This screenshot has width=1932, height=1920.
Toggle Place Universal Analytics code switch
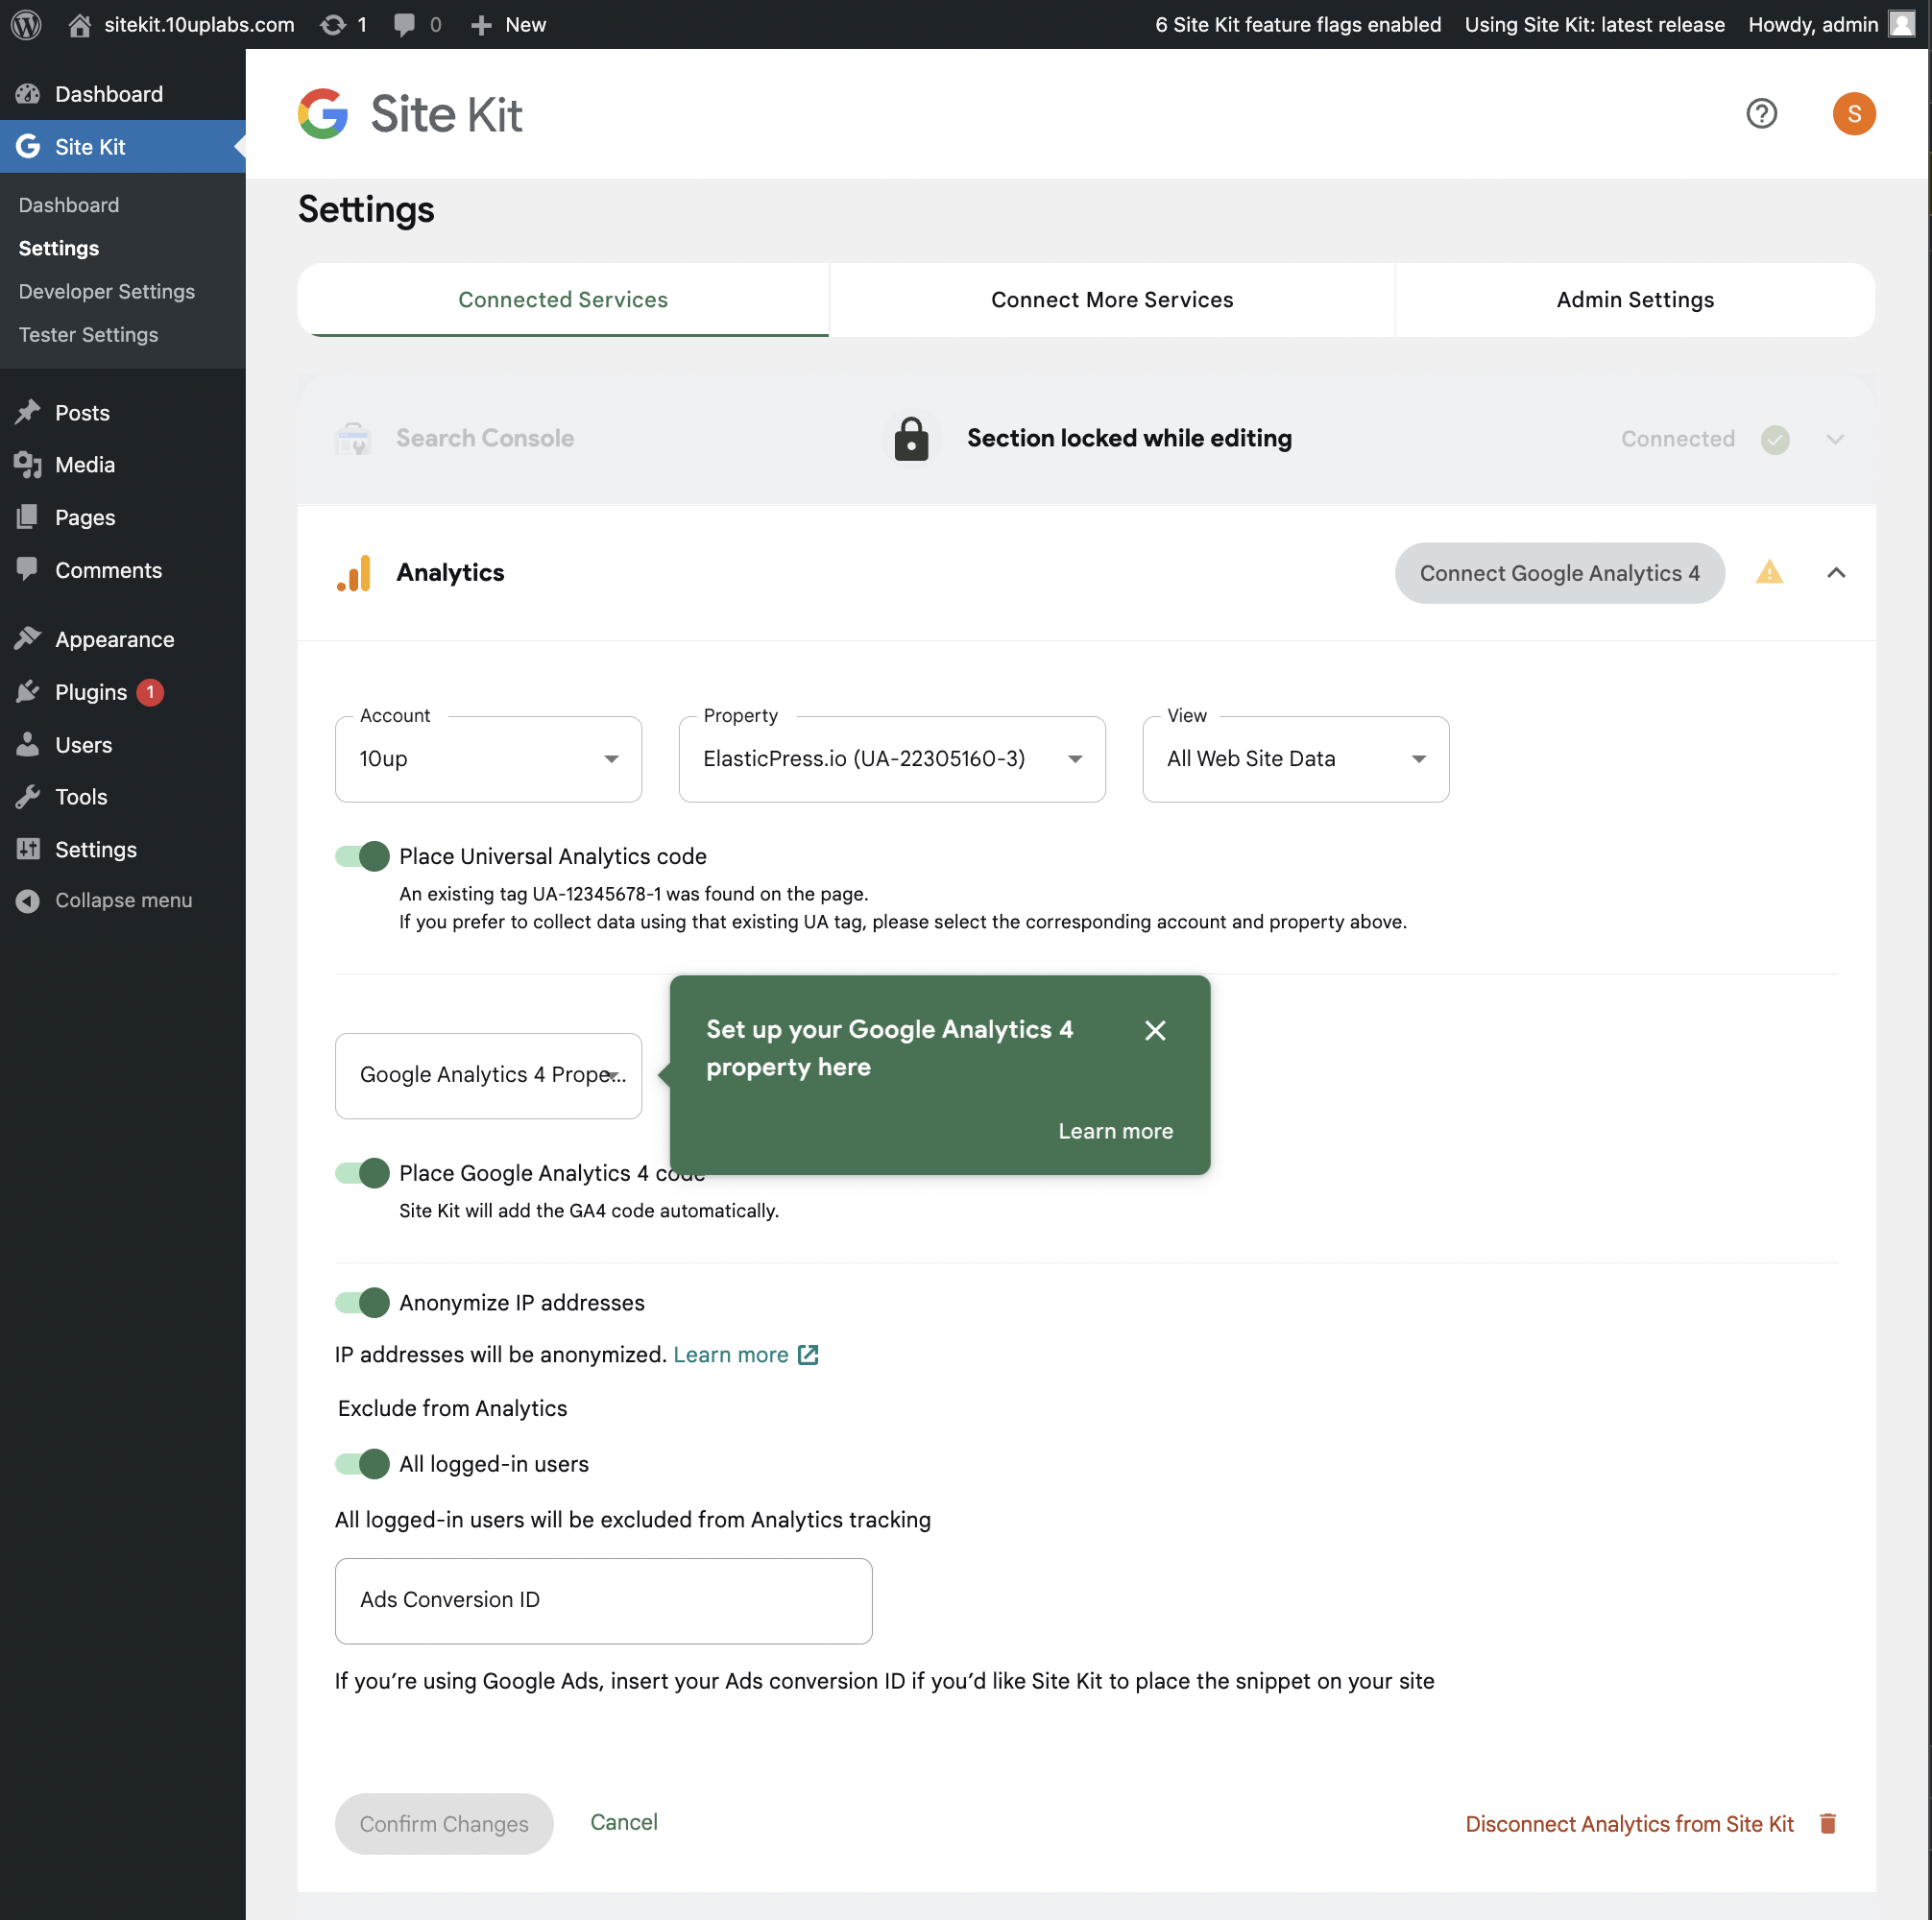(362, 856)
